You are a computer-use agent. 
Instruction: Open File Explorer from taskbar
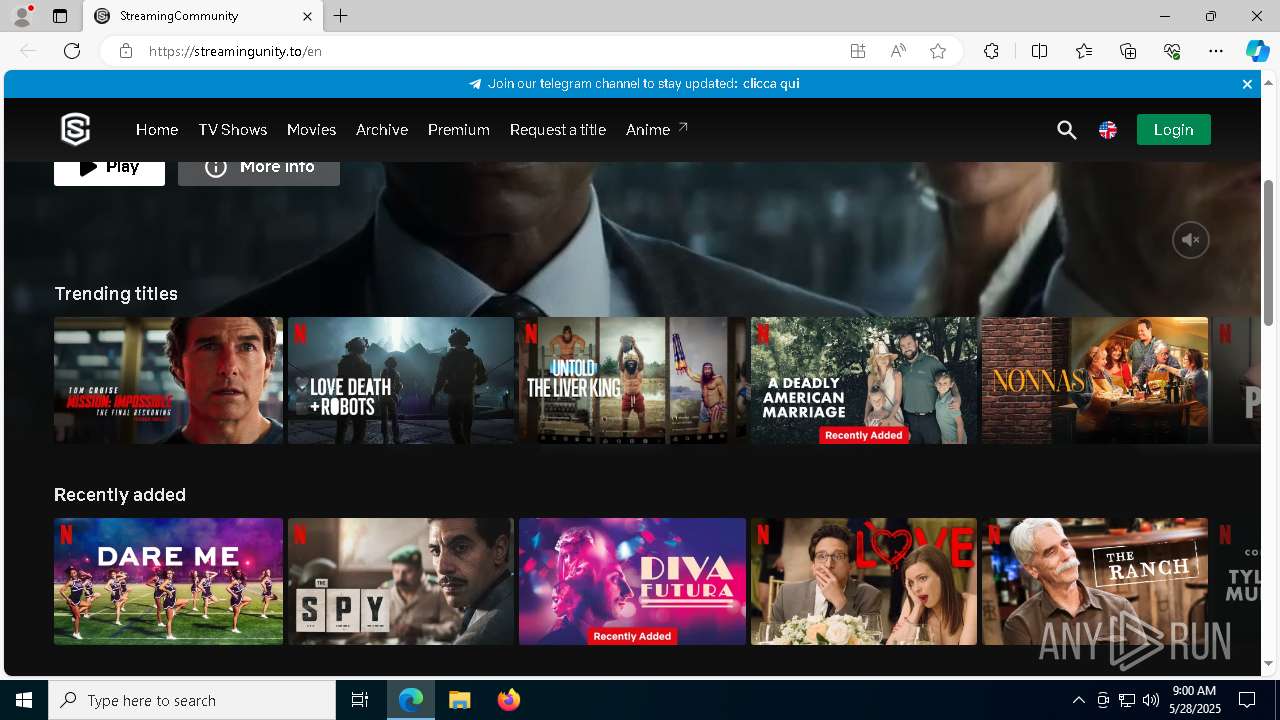tap(459, 700)
